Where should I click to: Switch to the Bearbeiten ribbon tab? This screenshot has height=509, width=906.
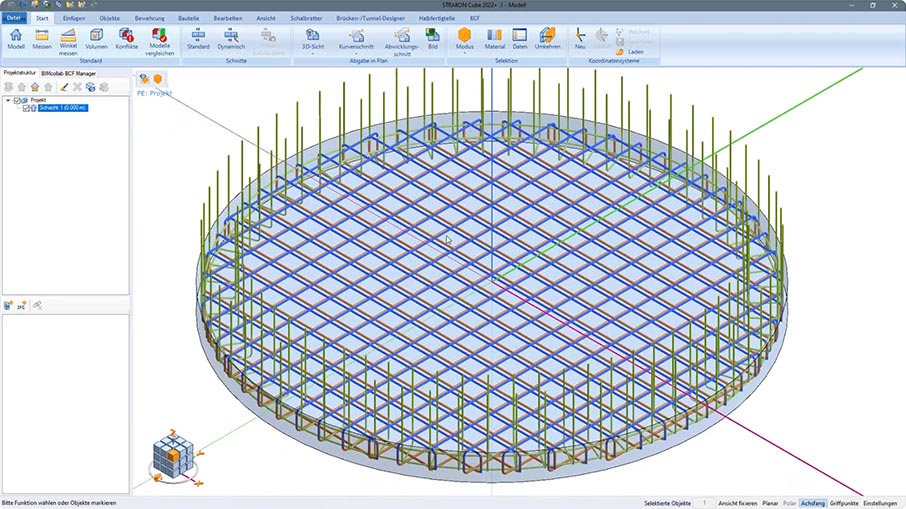pyautogui.click(x=228, y=18)
